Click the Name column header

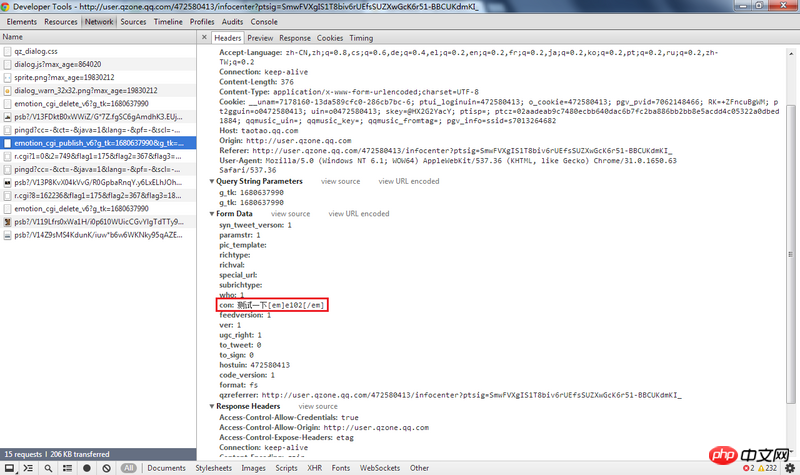pos(98,37)
